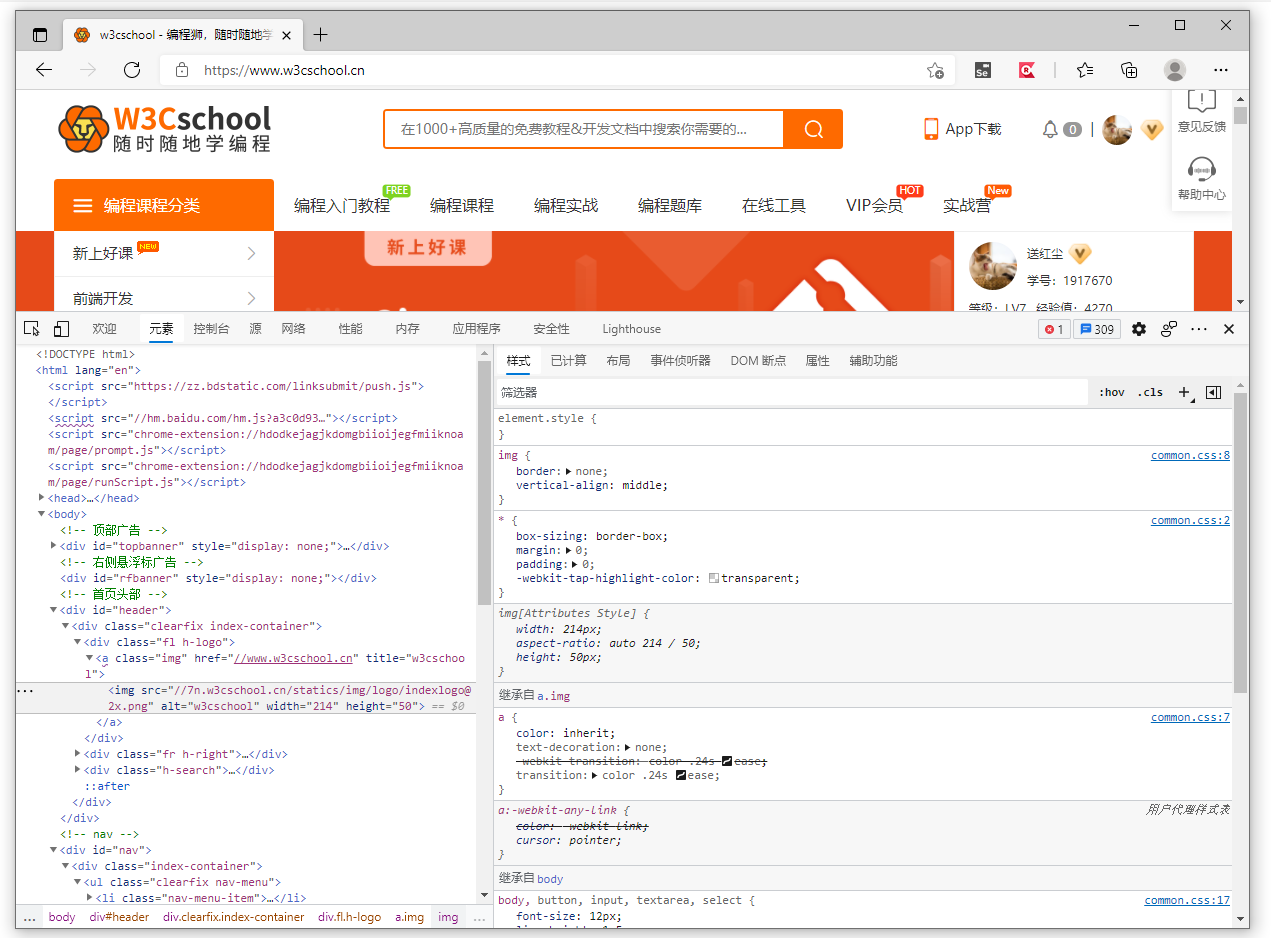Activate the inspect element picker tool
This screenshot has width=1271, height=938.
coord(32,329)
